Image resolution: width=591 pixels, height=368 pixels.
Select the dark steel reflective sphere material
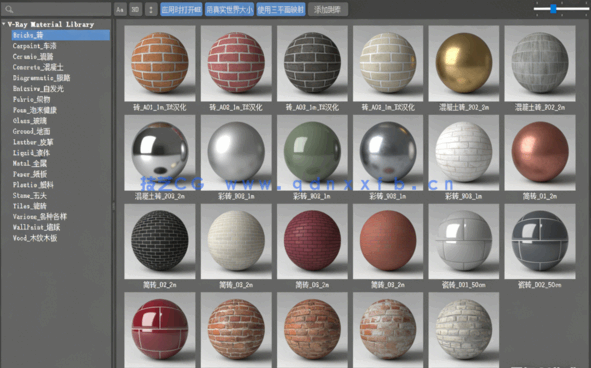coord(388,153)
